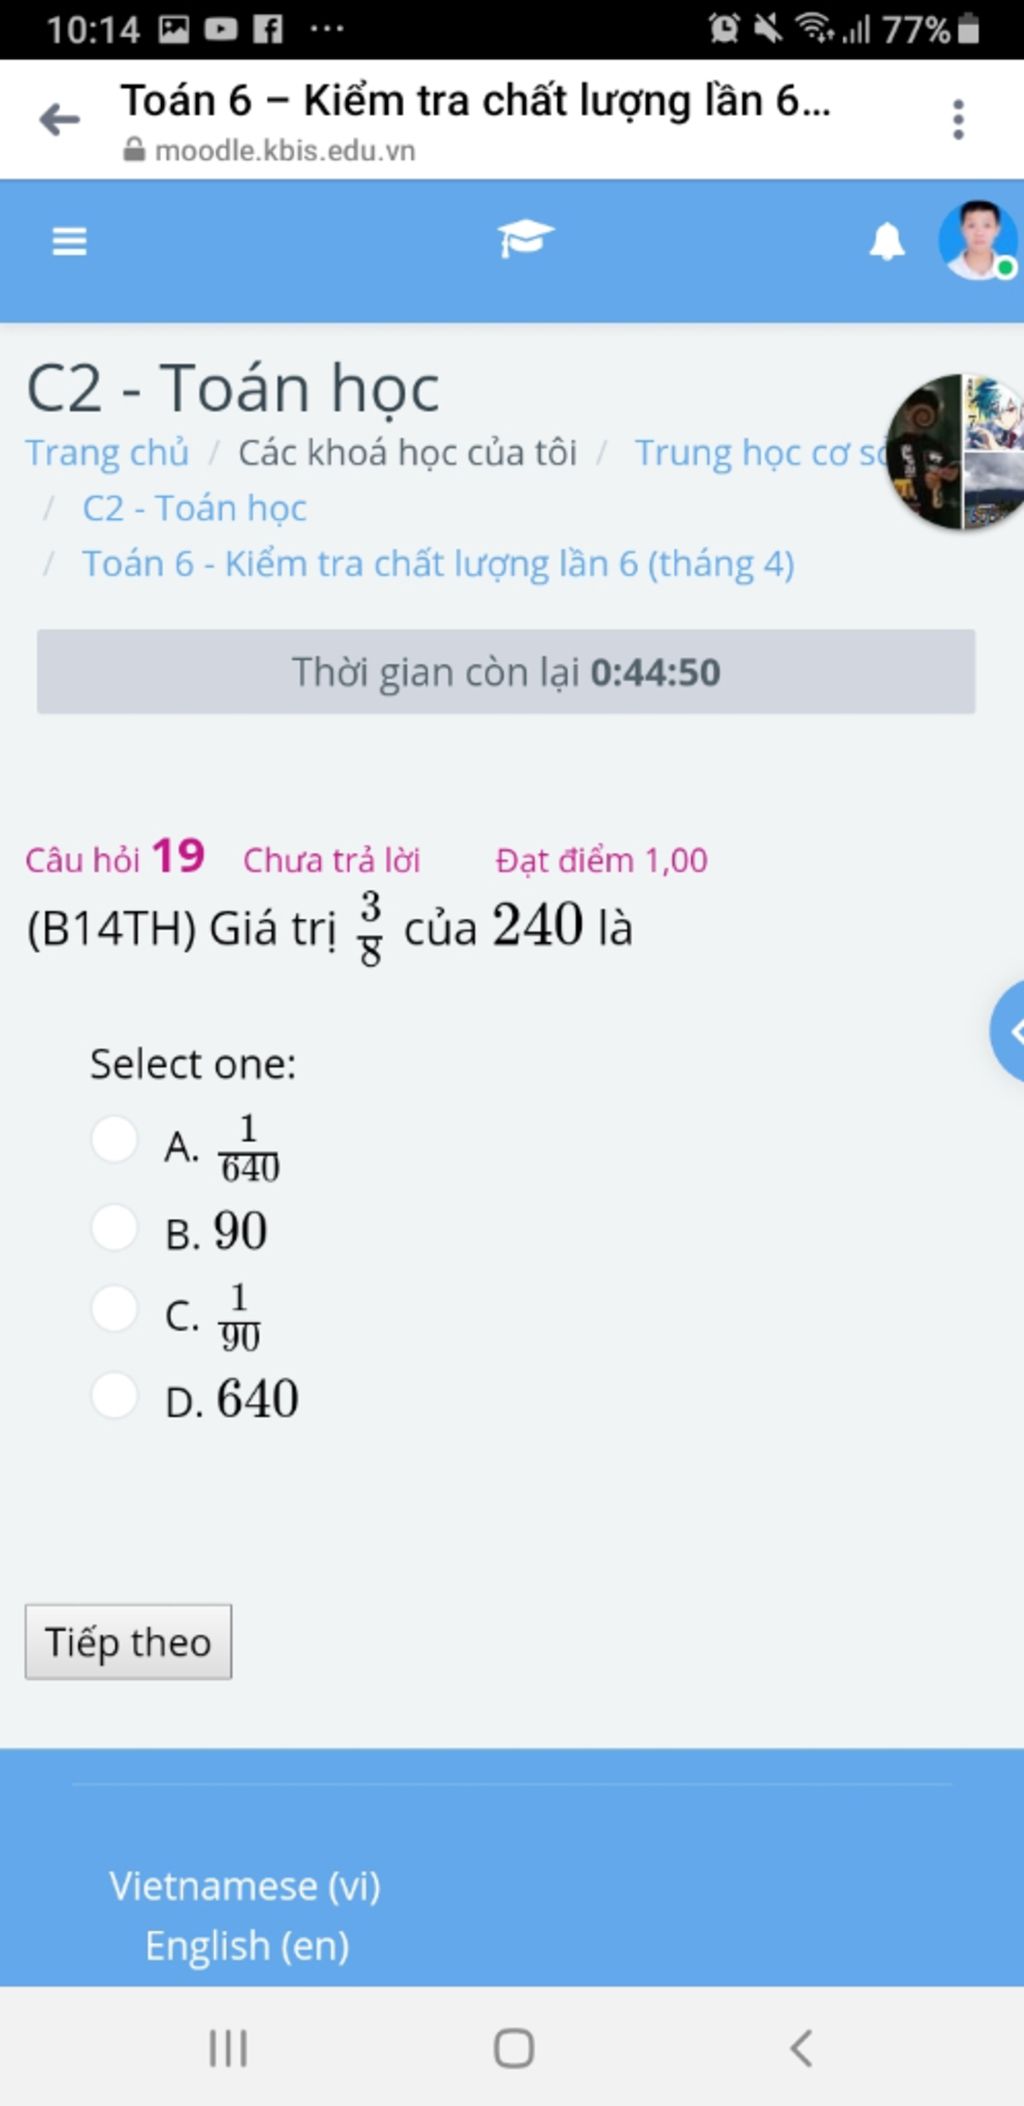Open the hamburger navigation menu

coord(69,241)
